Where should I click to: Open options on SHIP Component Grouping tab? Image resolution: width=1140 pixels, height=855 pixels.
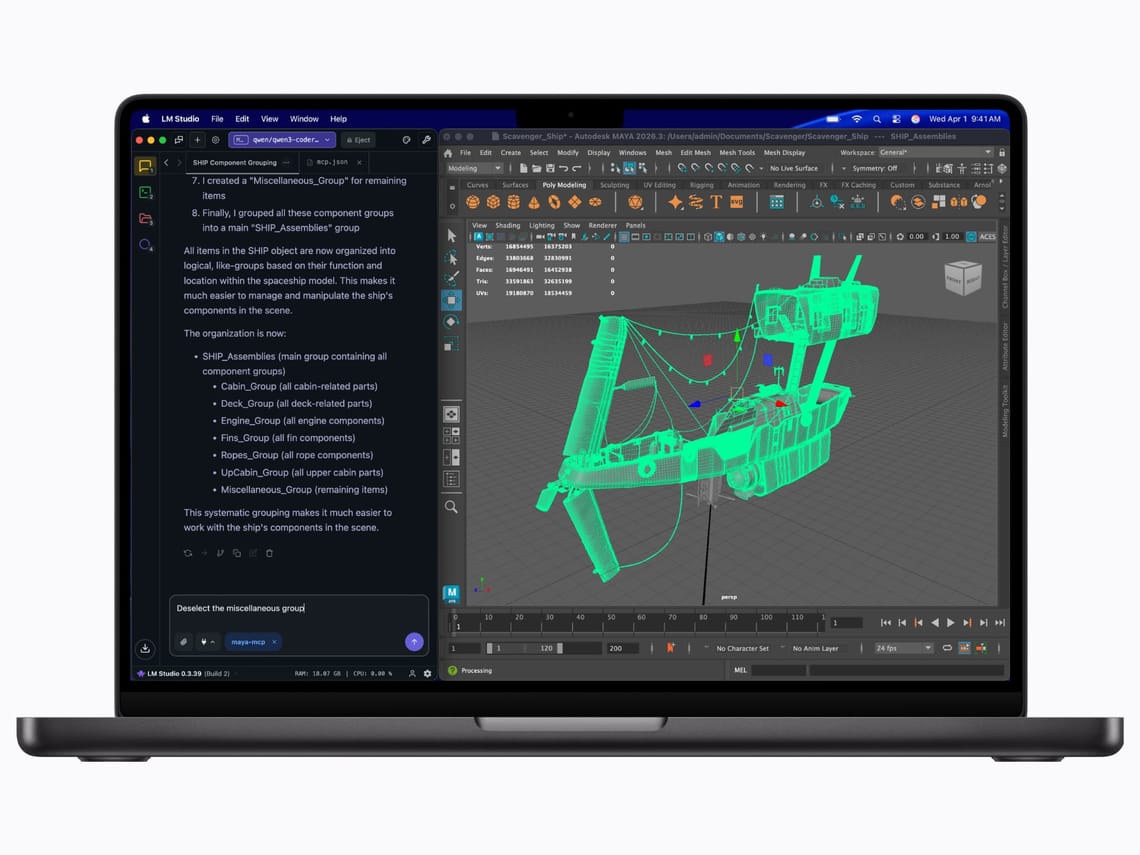(286, 162)
